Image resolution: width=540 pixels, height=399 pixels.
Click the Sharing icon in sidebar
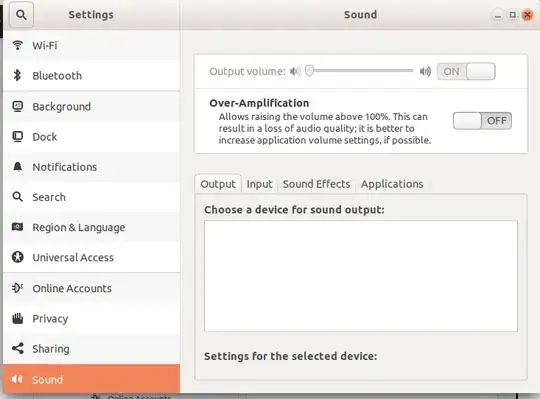(18, 348)
